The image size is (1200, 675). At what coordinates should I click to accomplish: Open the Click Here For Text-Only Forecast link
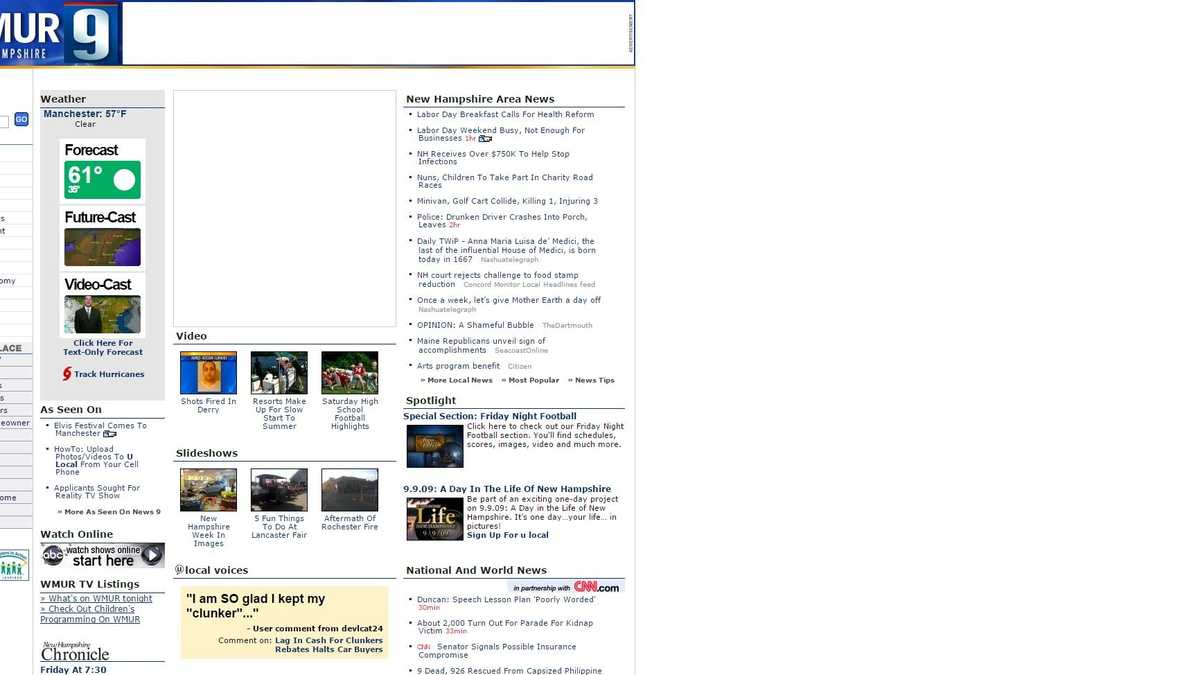pos(102,347)
